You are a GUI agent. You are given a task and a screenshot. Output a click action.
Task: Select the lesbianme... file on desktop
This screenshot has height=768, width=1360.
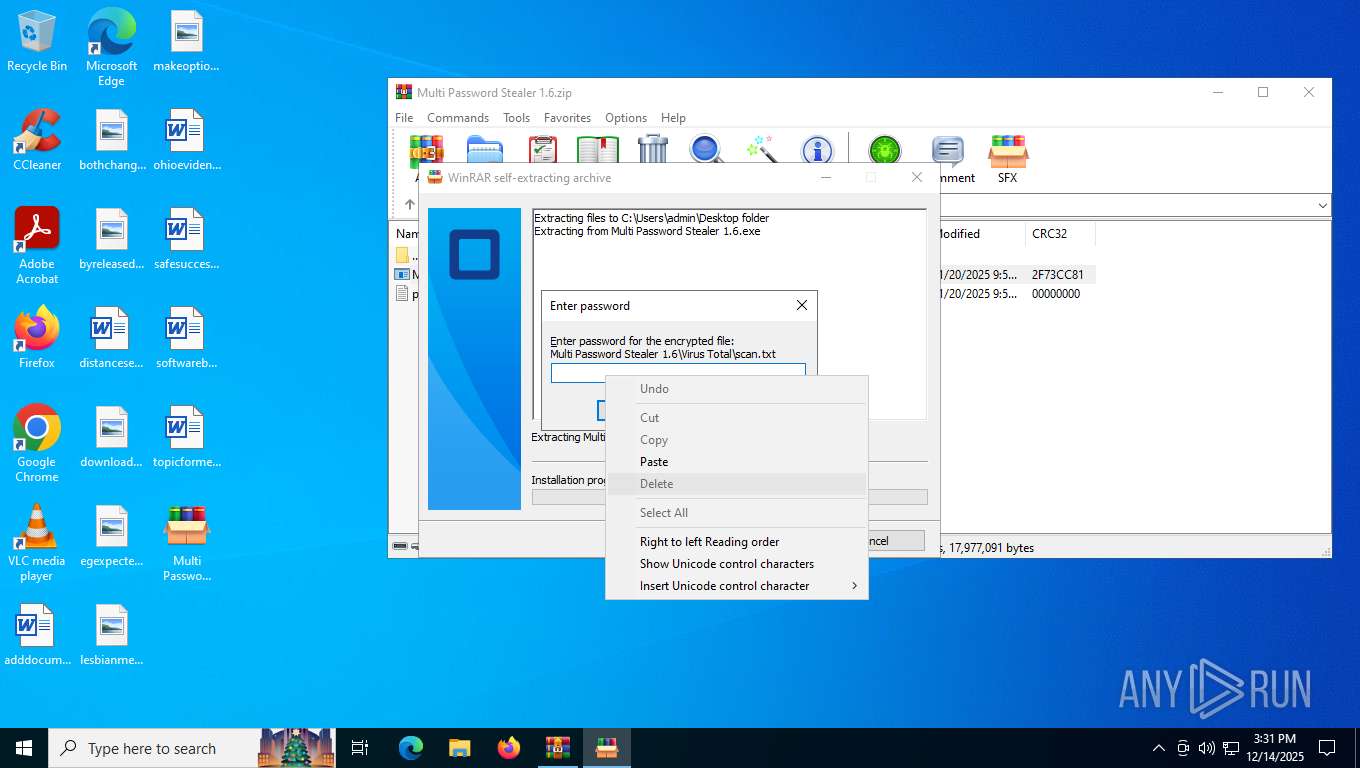point(111,636)
